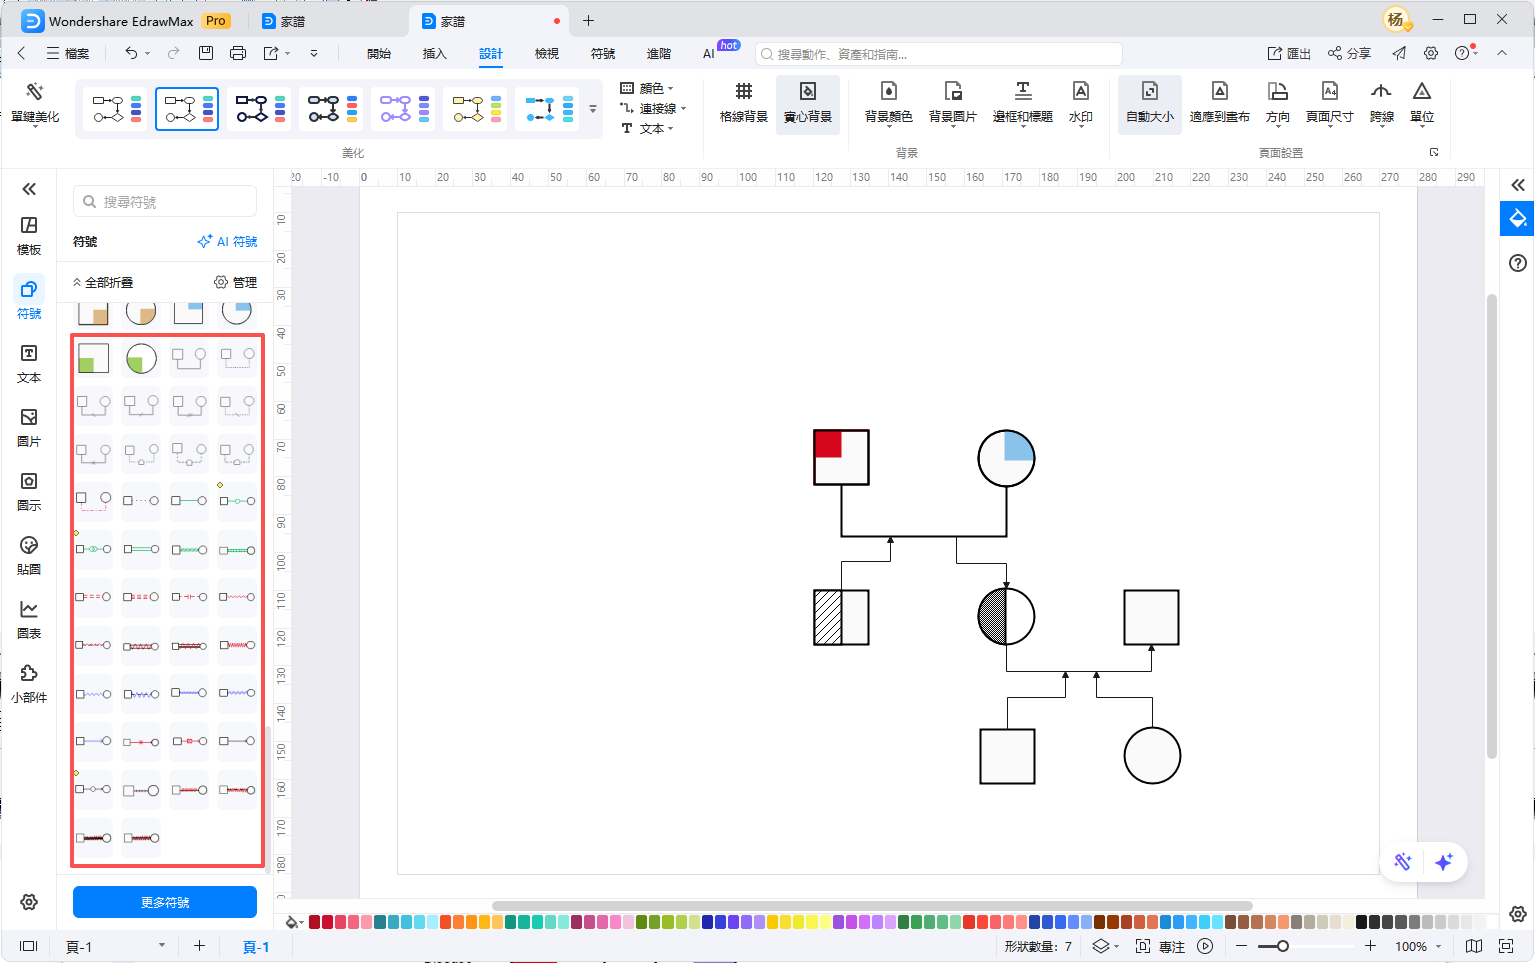Click the 搜尋符號 symbol search field
Image resolution: width=1535 pixels, height=963 pixels.
165,202
